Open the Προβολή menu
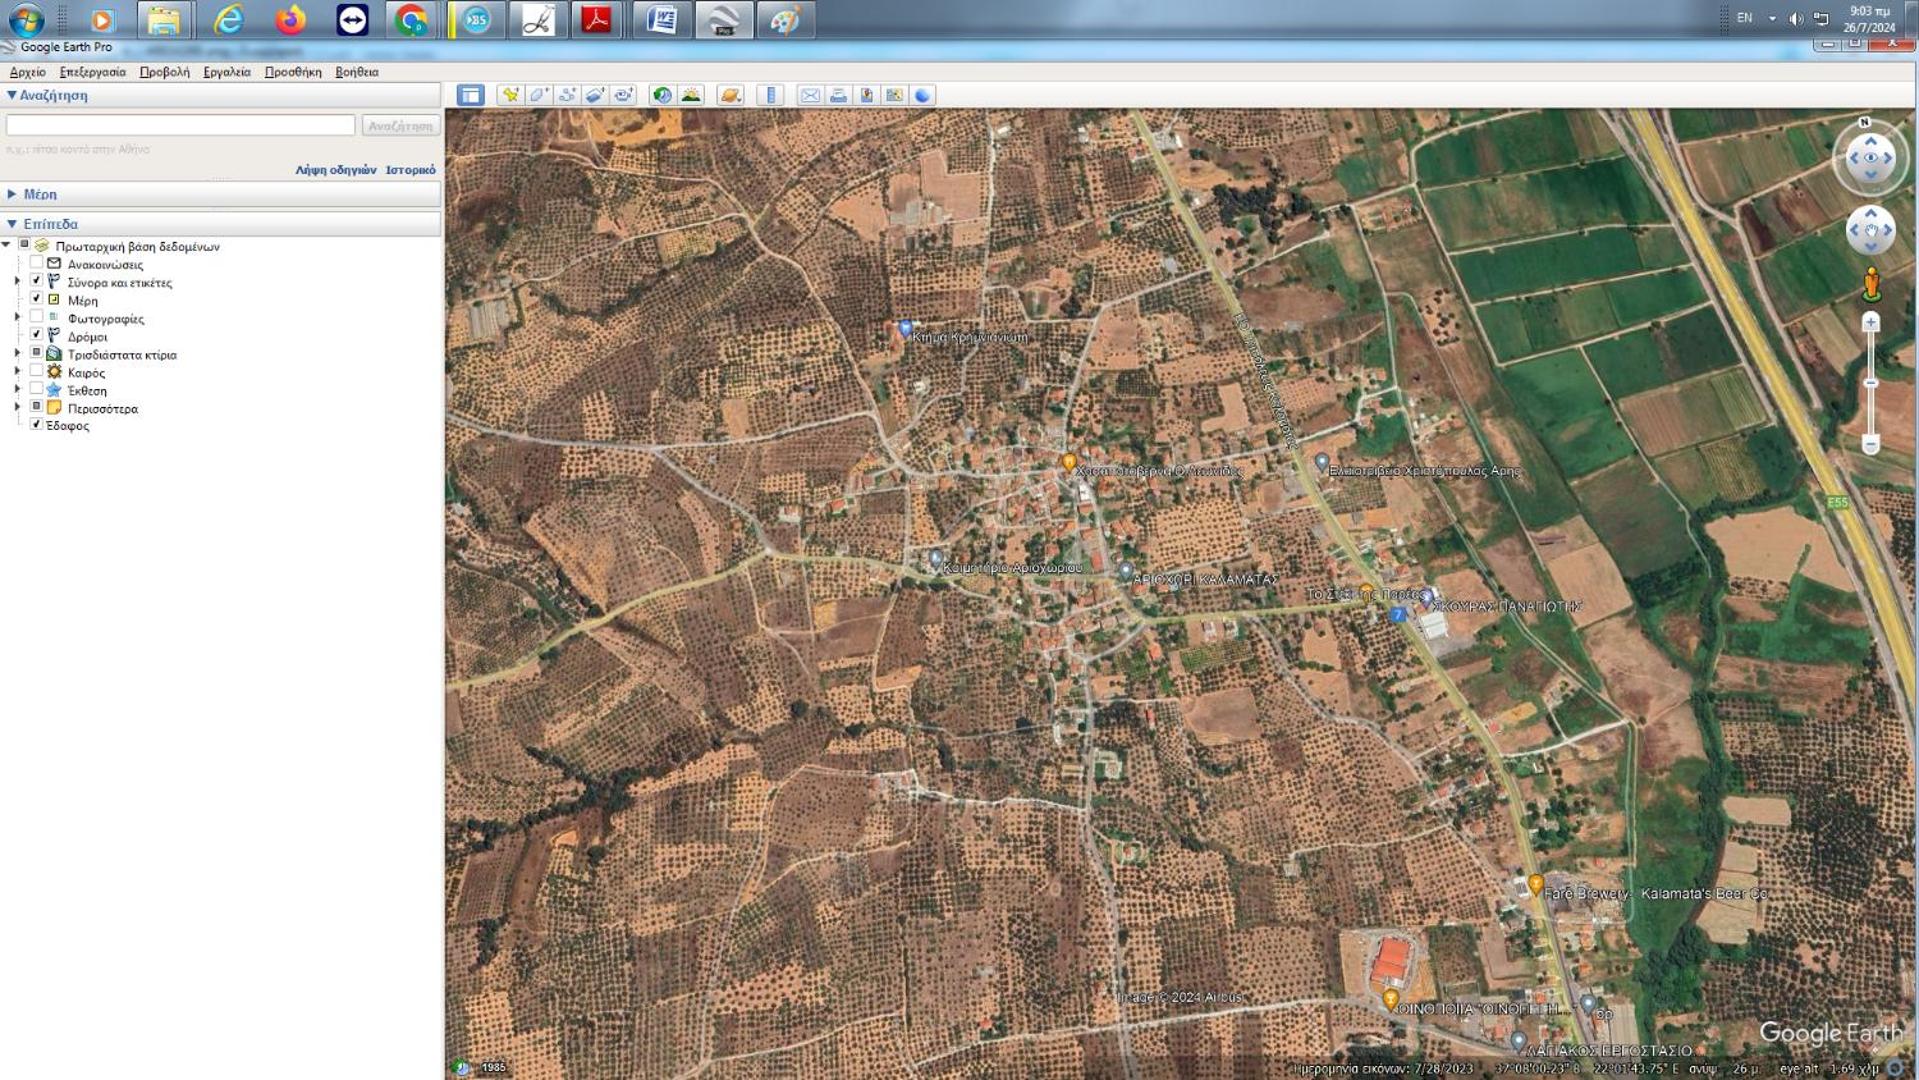Image resolution: width=1919 pixels, height=1080 pixels. [x=164, y=72]
